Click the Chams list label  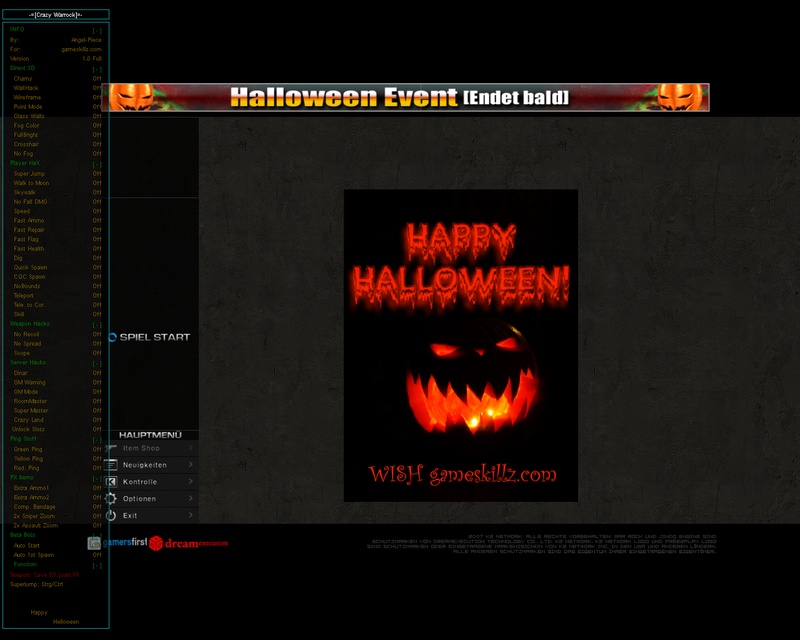click(x=22, y=79)
